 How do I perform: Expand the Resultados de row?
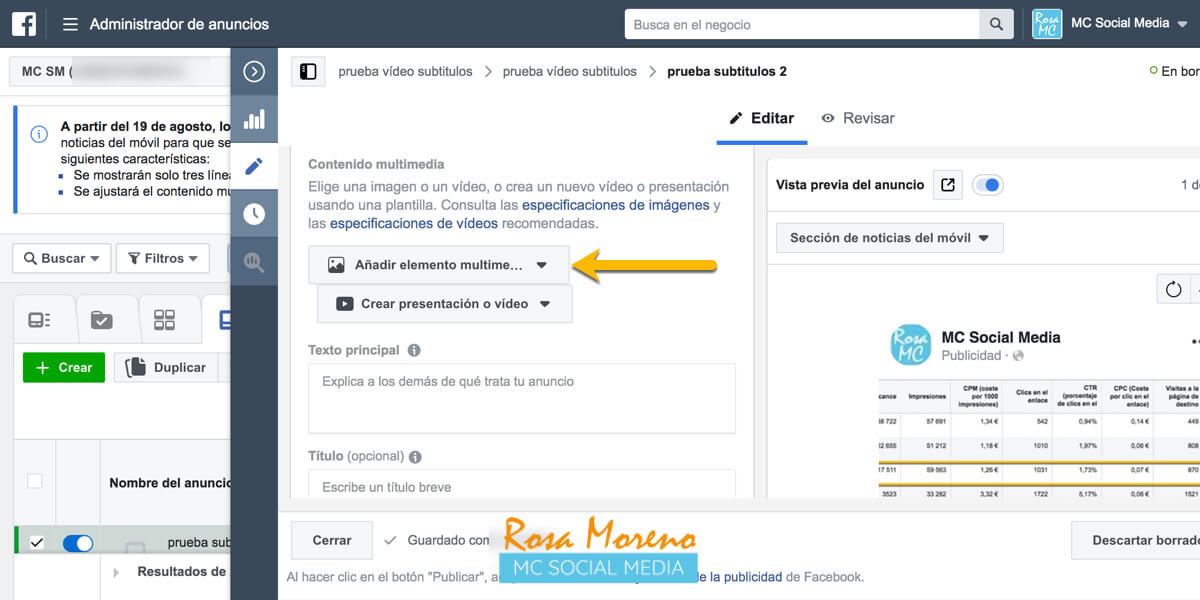tap(116, 572)
